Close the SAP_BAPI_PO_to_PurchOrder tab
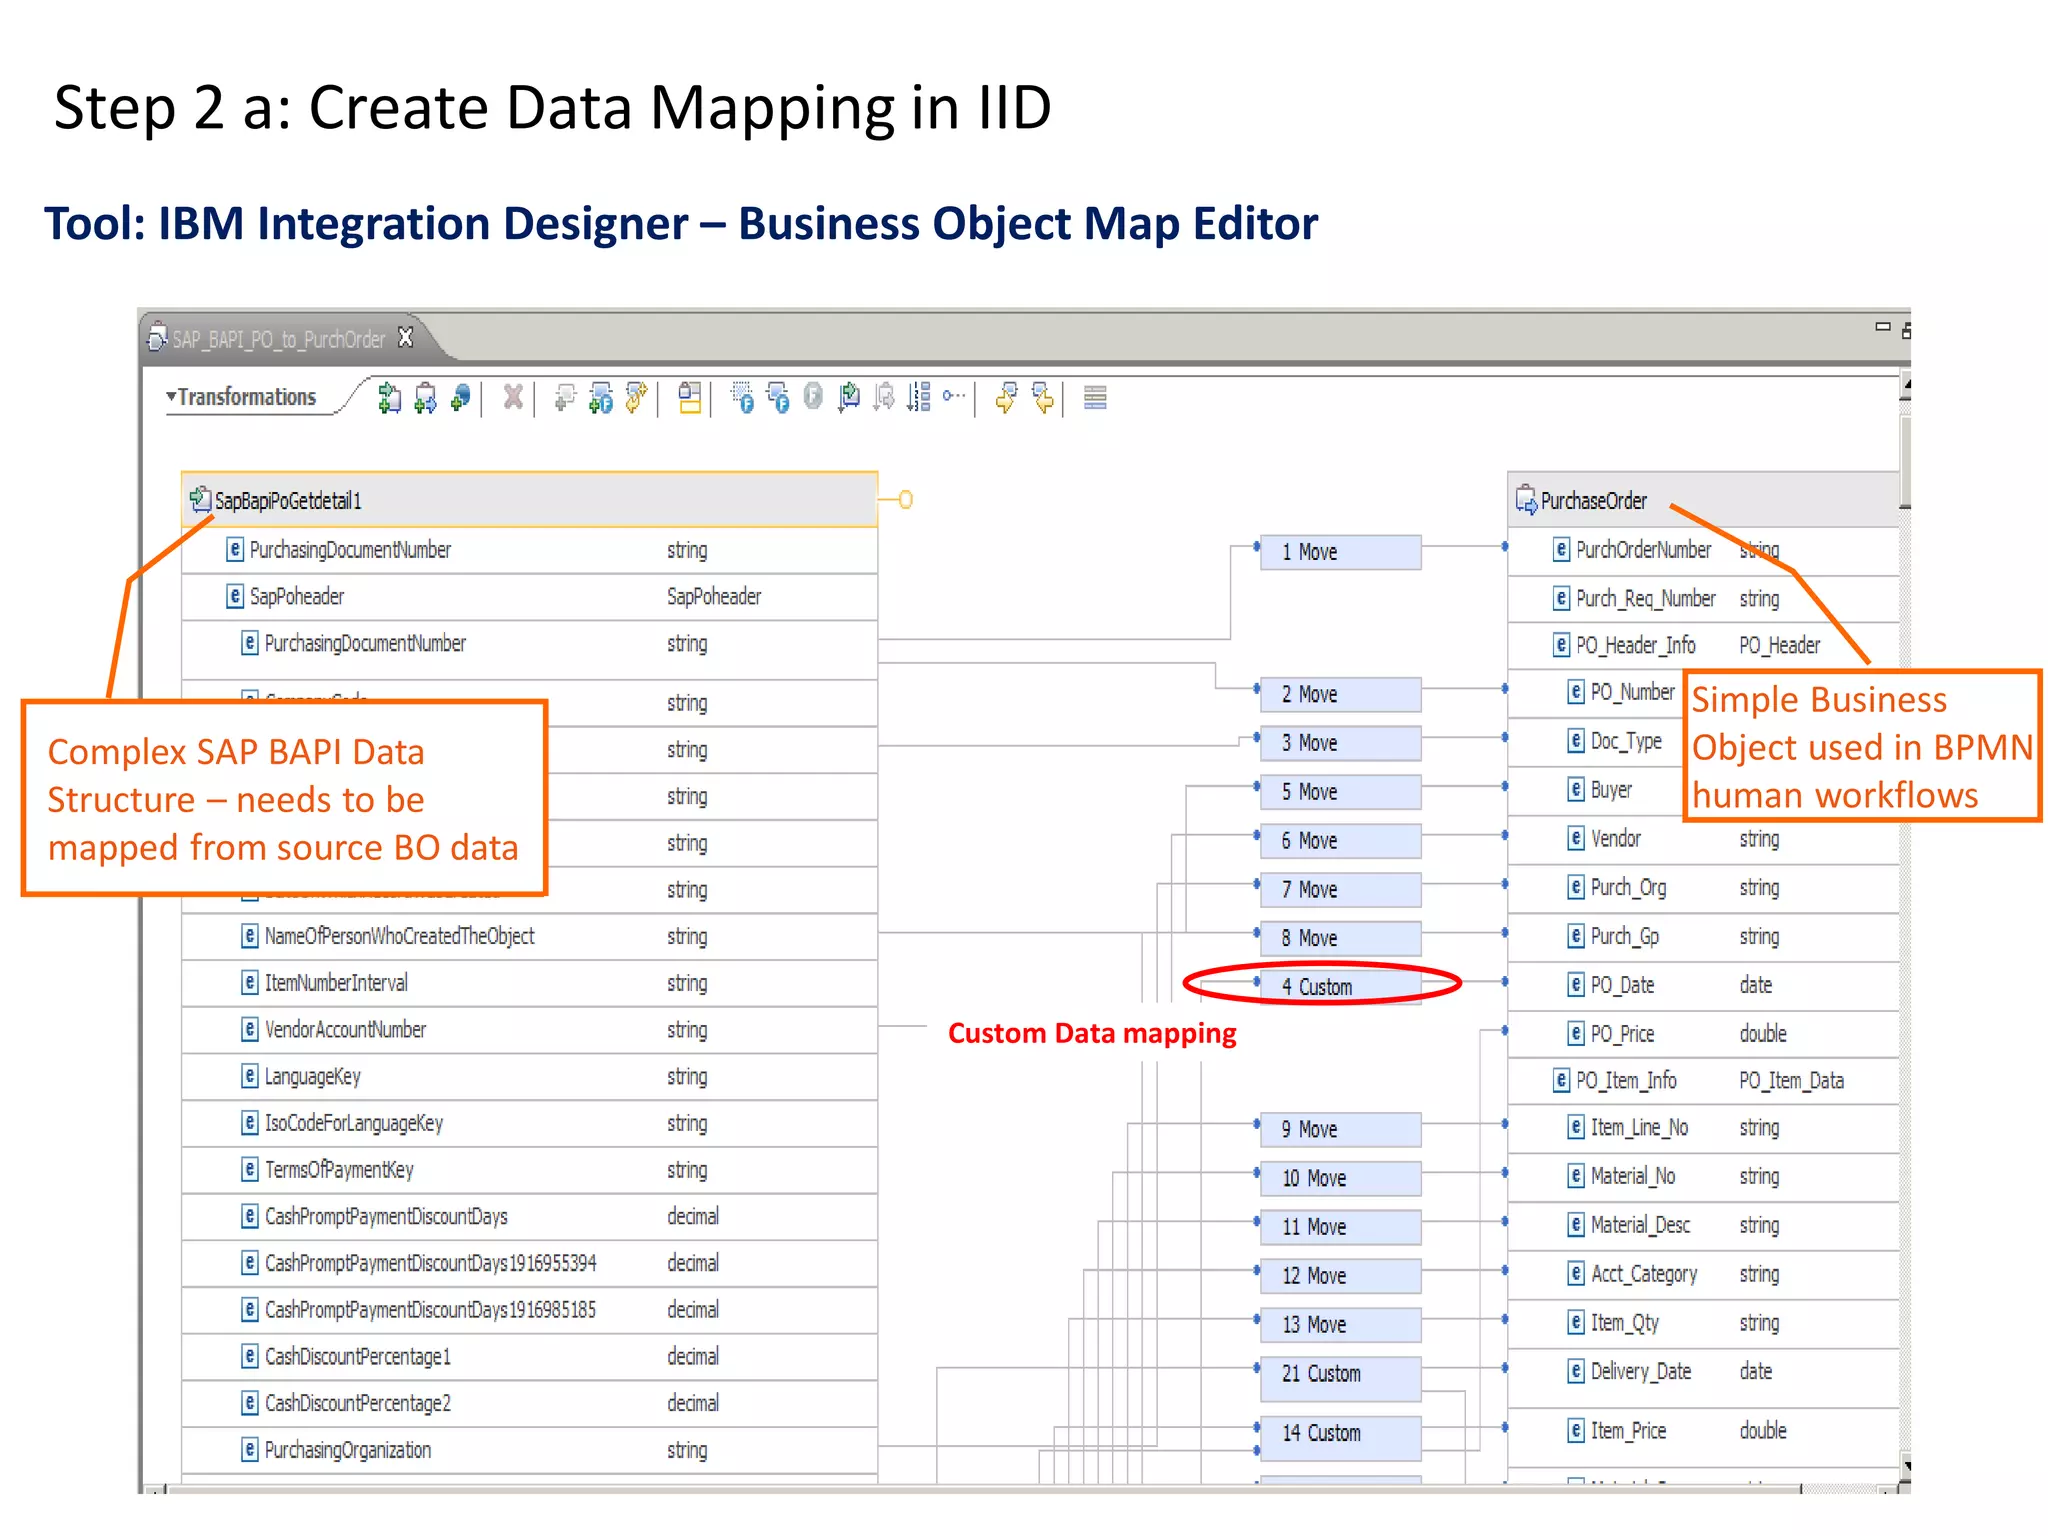2048x1536 pixels. point(406,338)
